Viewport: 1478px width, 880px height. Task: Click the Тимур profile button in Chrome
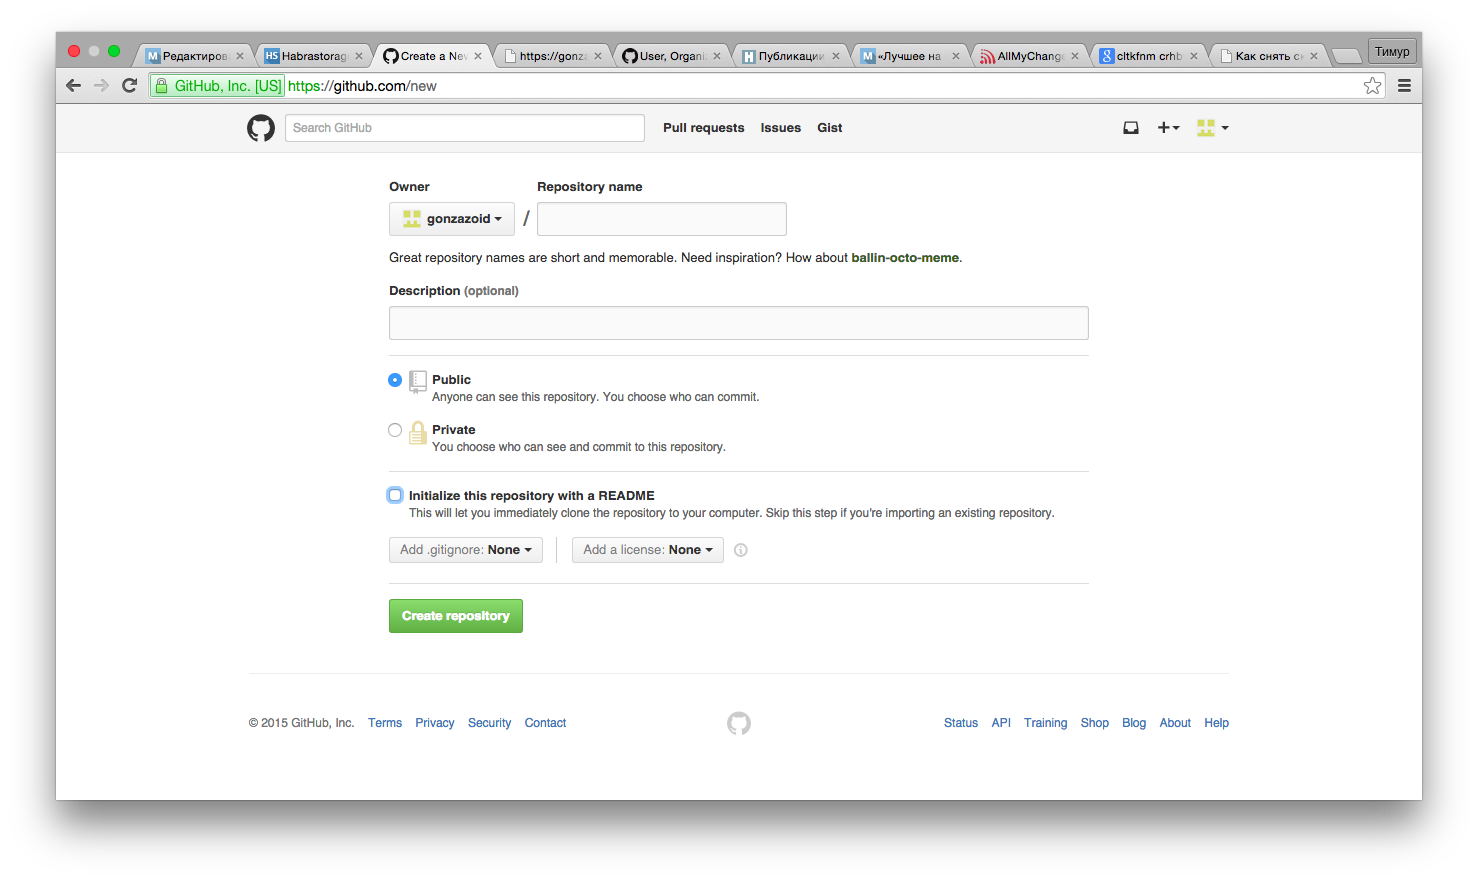pos(1392,51)
